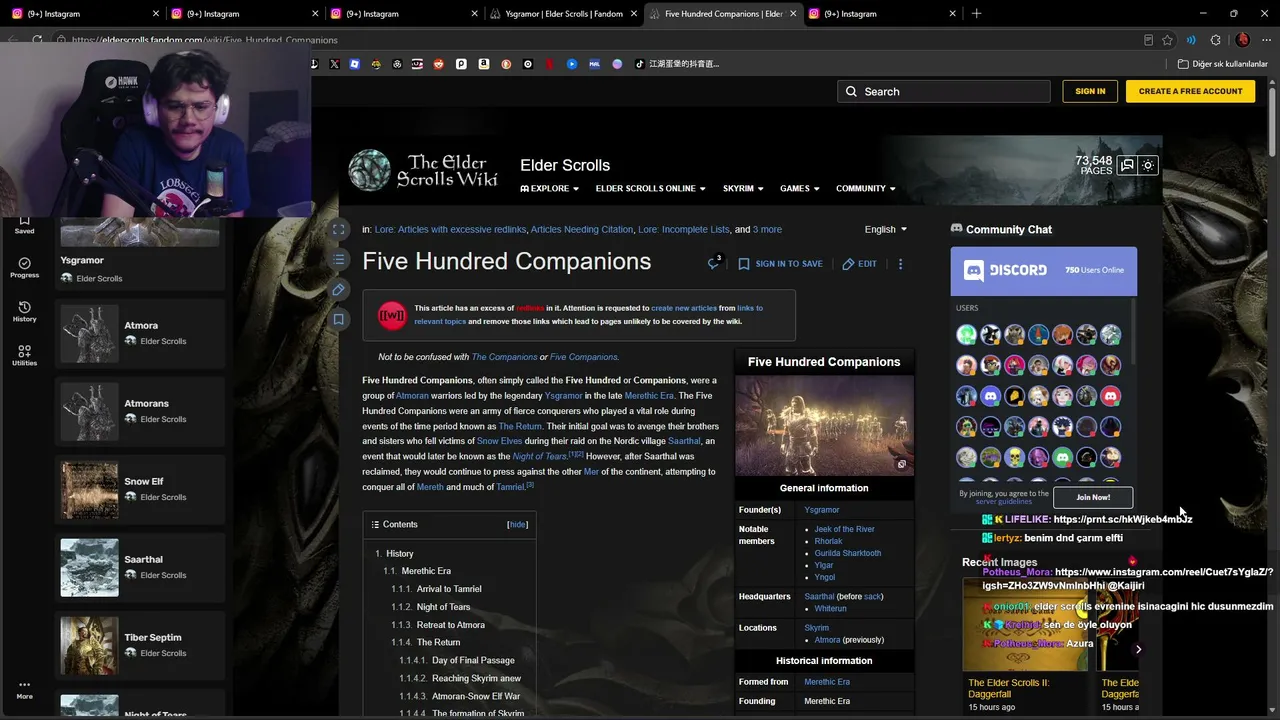1280x720 pixels.
Task: Open the Atmora card in sidebar list
Action: [x=140, y=333]
